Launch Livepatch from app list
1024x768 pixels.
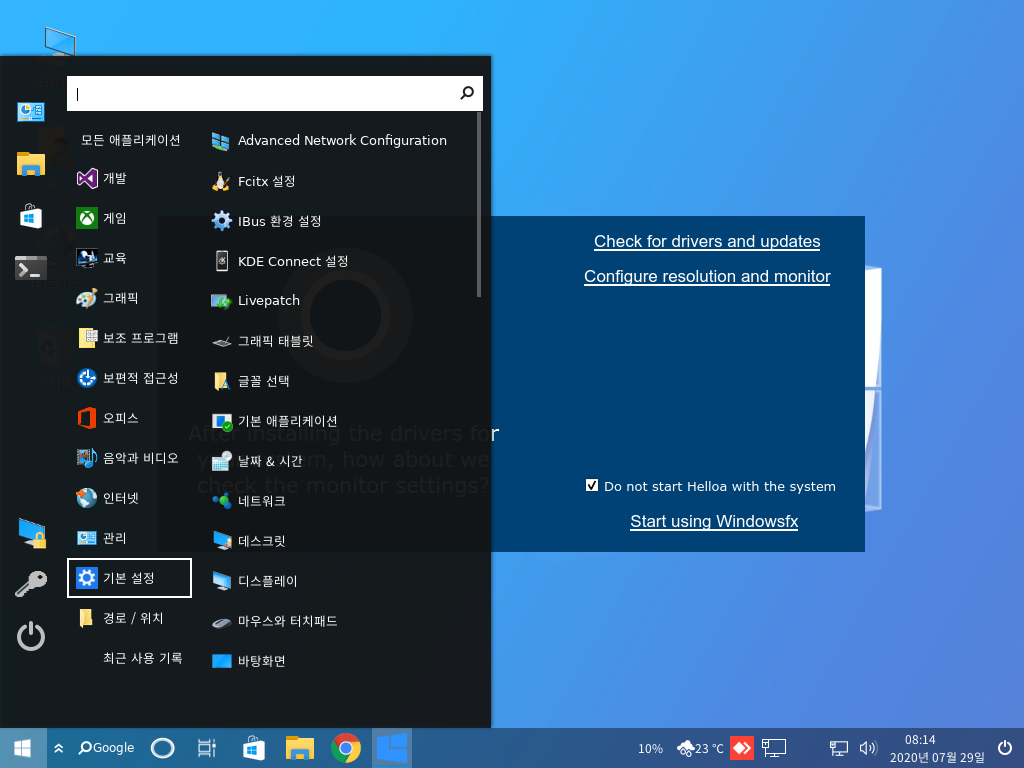(x=256, y=300)
